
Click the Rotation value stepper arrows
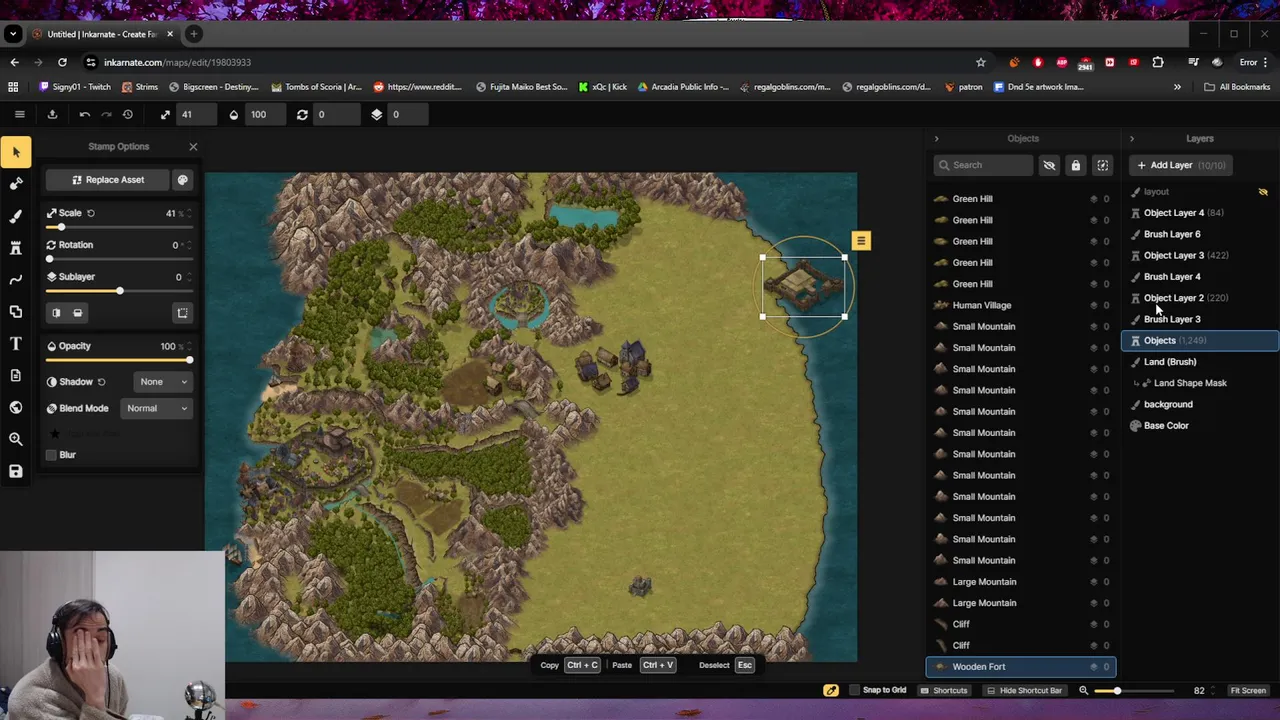(x=188, y=245)
